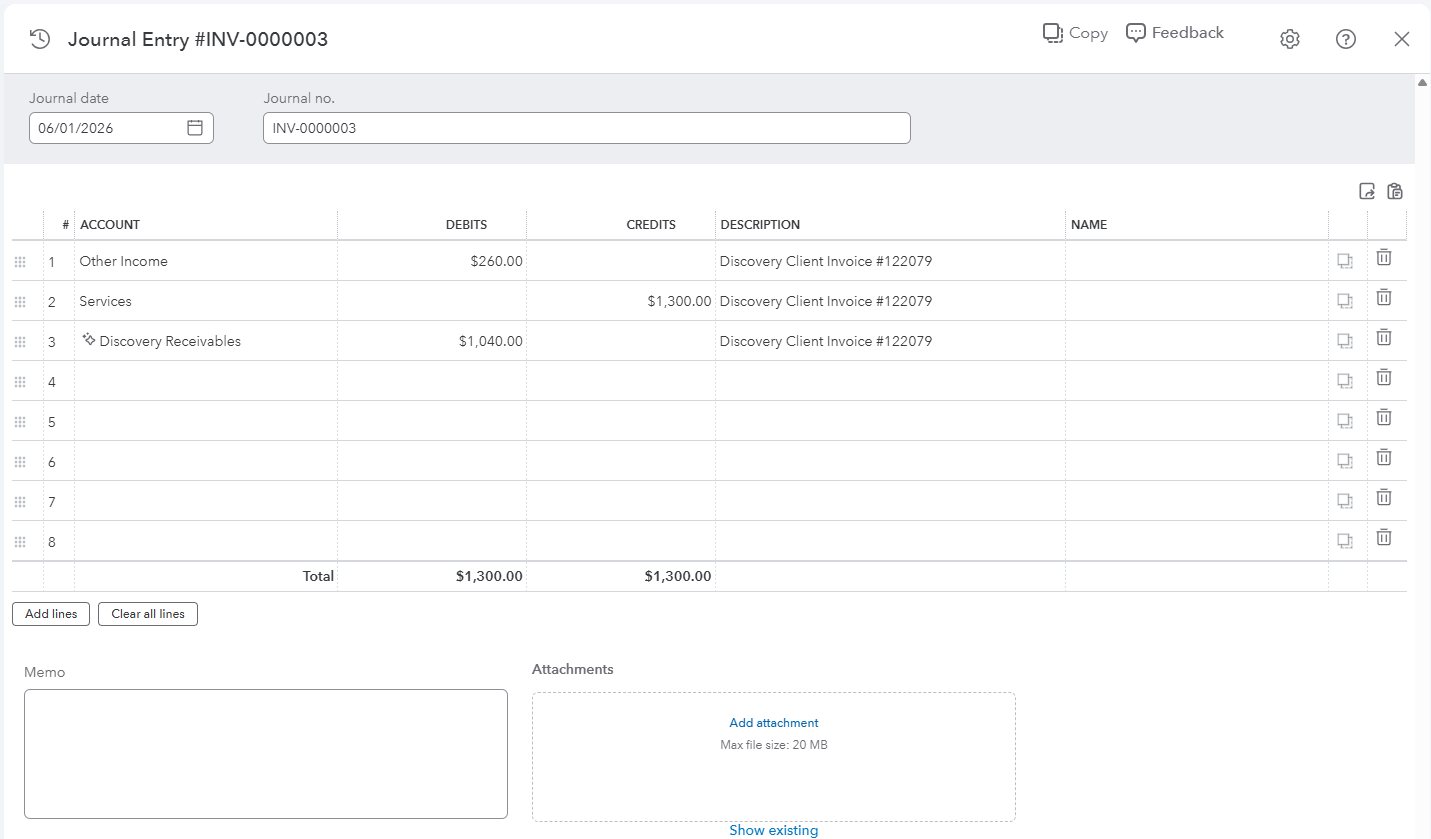Click the drag handle for line 5

coord(20,422)
